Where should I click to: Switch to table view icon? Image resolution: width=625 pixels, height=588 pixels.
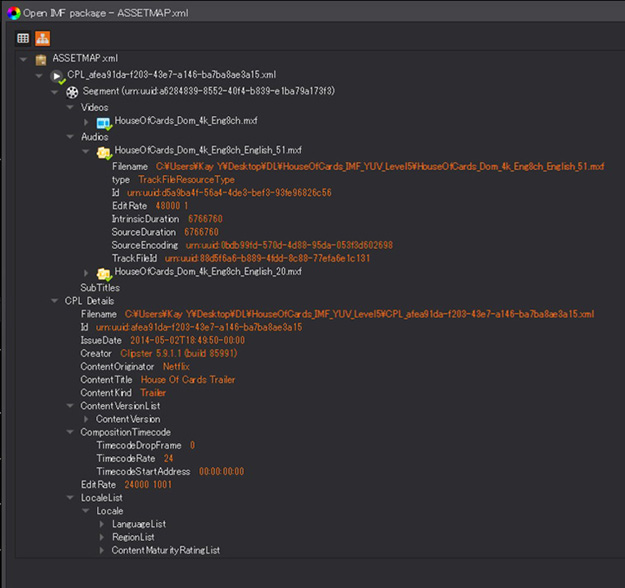[23, 38]
